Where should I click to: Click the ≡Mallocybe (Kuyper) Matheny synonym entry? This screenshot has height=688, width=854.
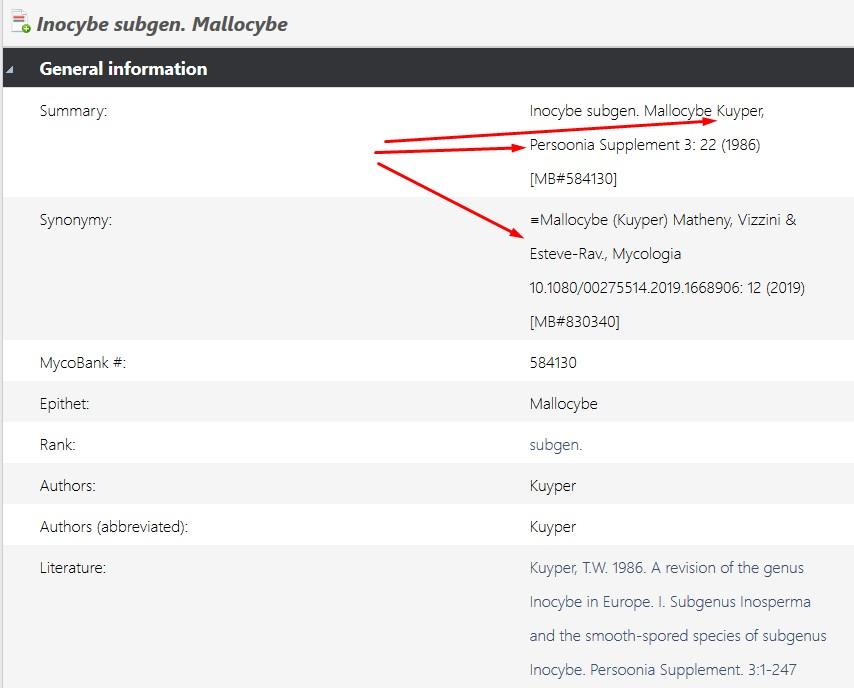[x=663, y=220]
